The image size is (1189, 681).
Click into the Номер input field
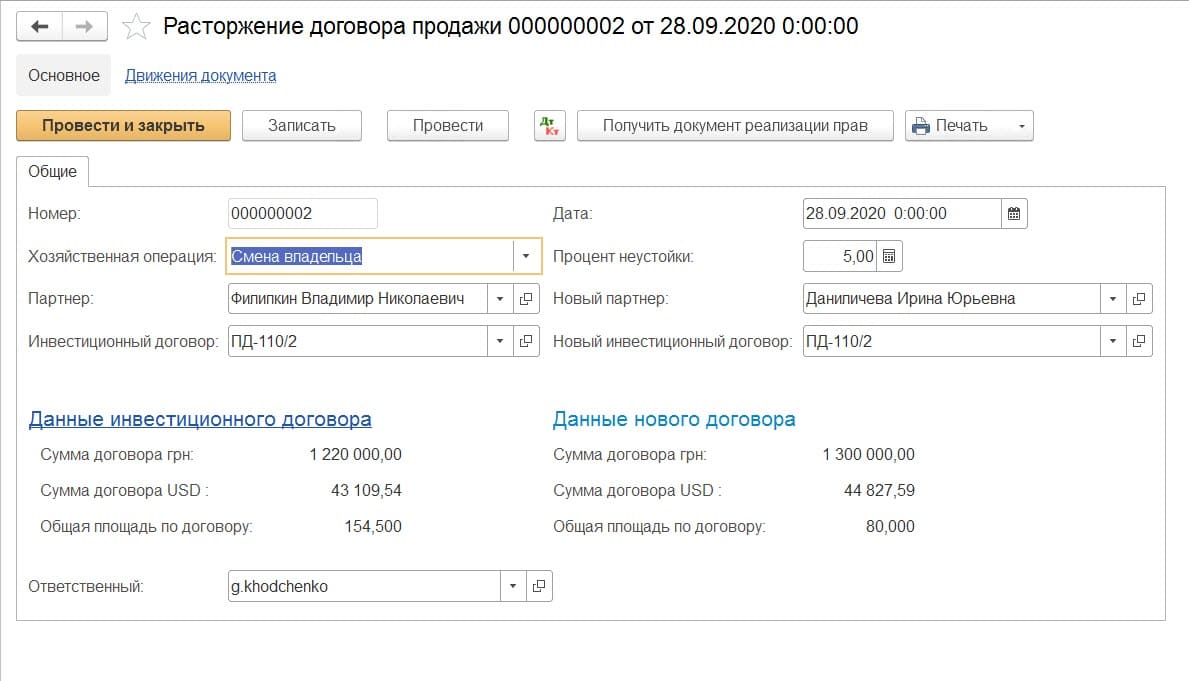tap(302, 213)
